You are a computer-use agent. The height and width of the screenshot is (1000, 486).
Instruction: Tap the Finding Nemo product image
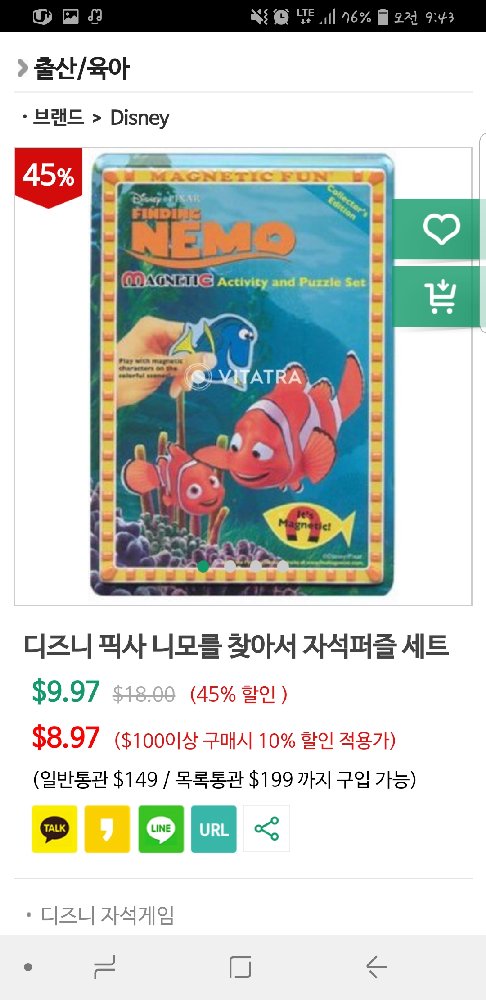pyautogui.click(x=242, y=375)
